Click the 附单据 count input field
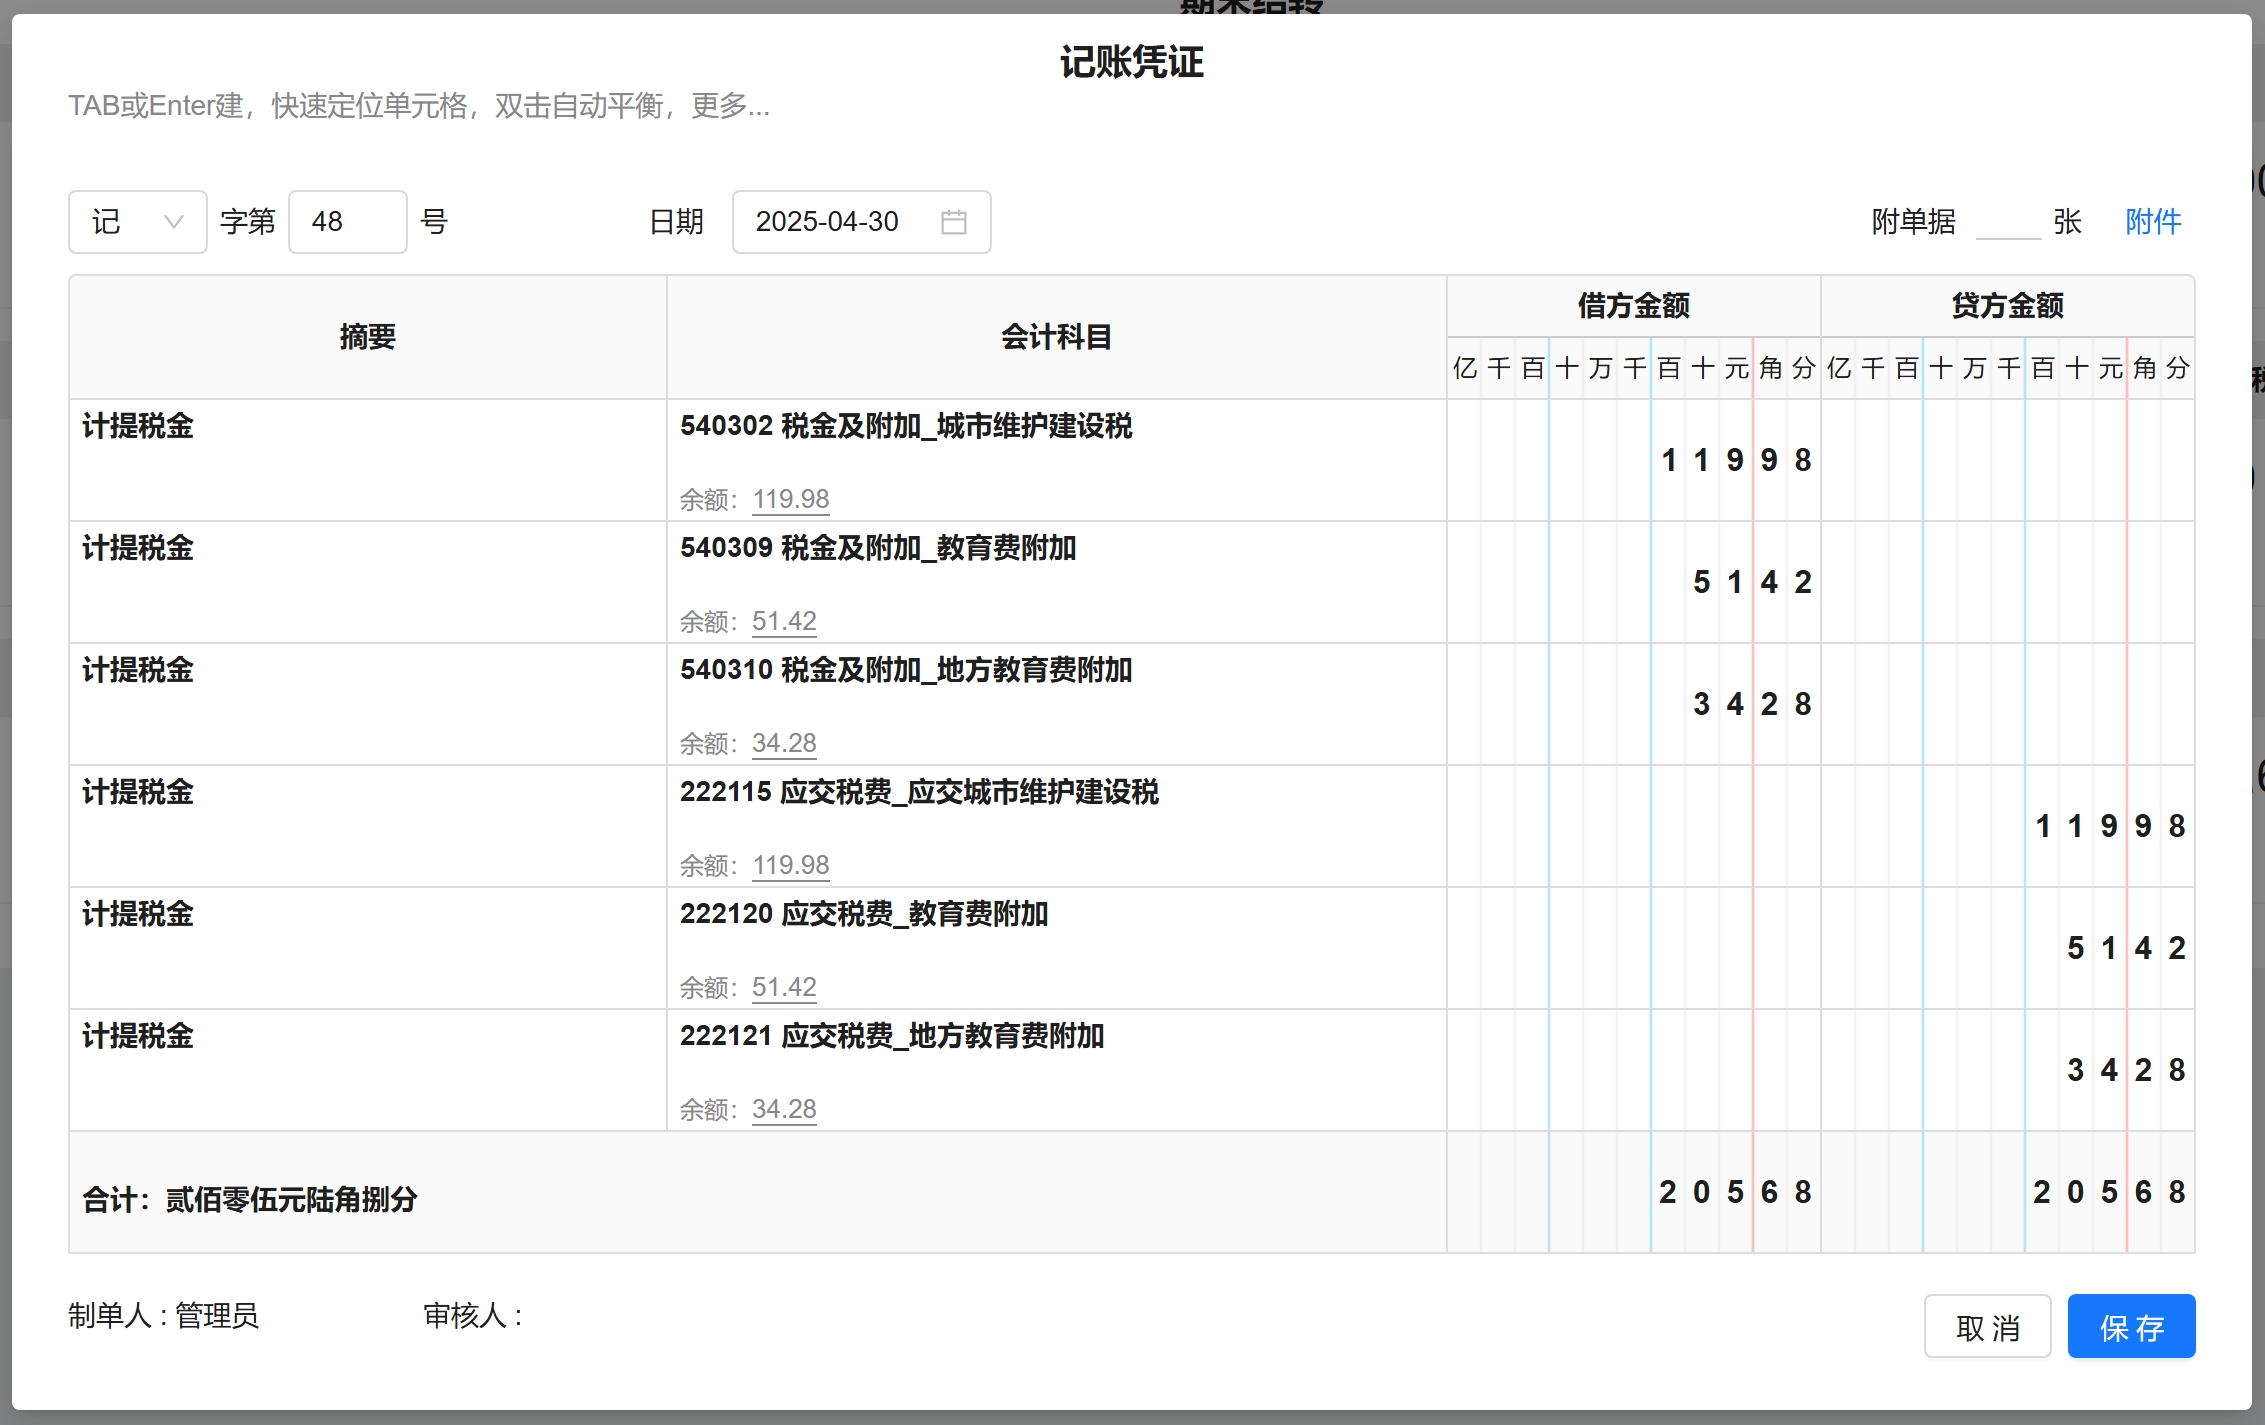The width and height of the screenshot is (2265, 1425). click(x=2007, y=222)
